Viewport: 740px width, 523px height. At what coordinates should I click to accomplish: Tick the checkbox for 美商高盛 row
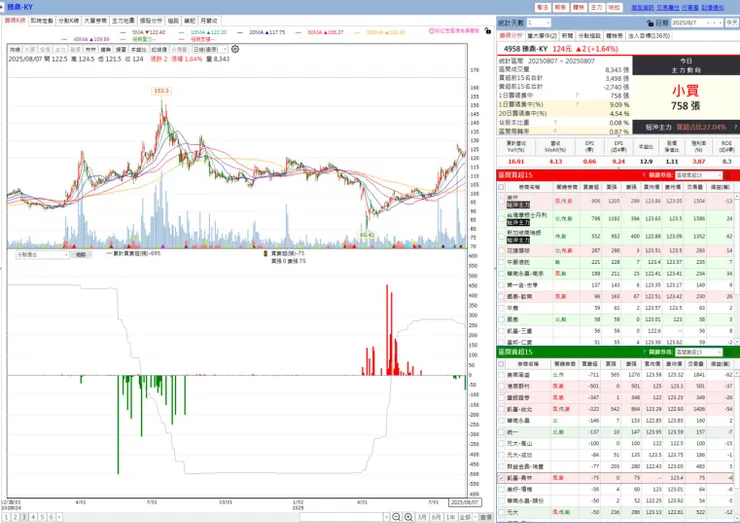pos(501,375)
